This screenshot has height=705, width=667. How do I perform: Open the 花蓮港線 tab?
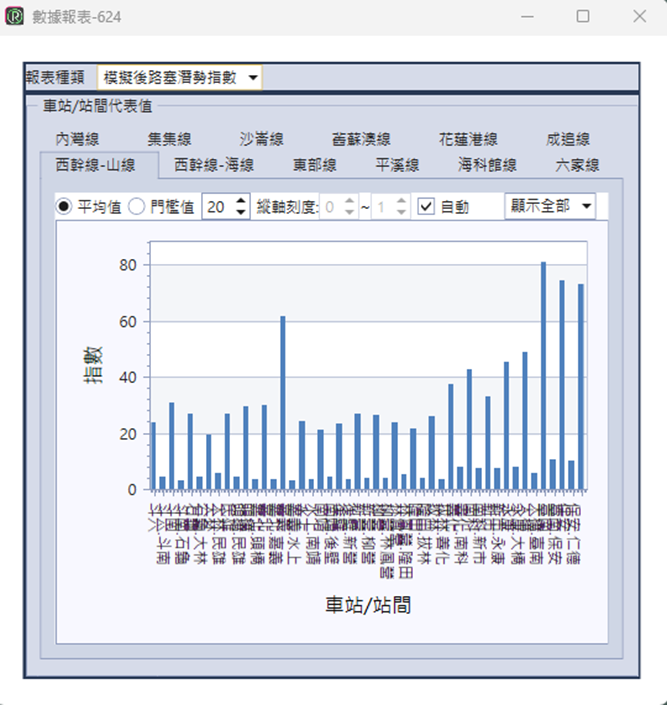(x=468, y=139)
